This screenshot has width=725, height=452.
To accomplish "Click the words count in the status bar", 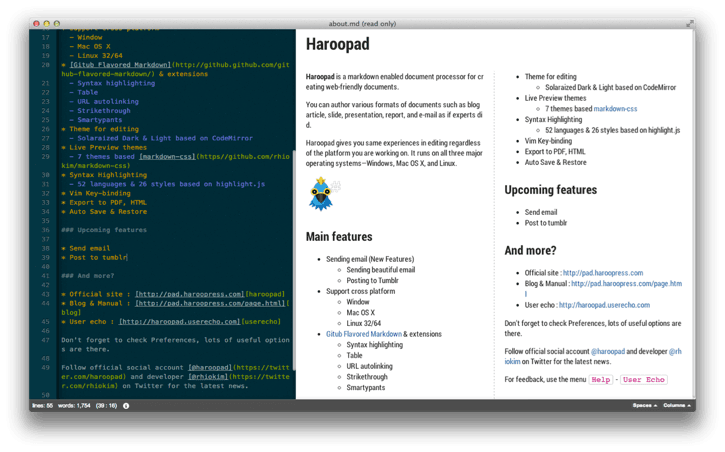I will tap(72, 406).
